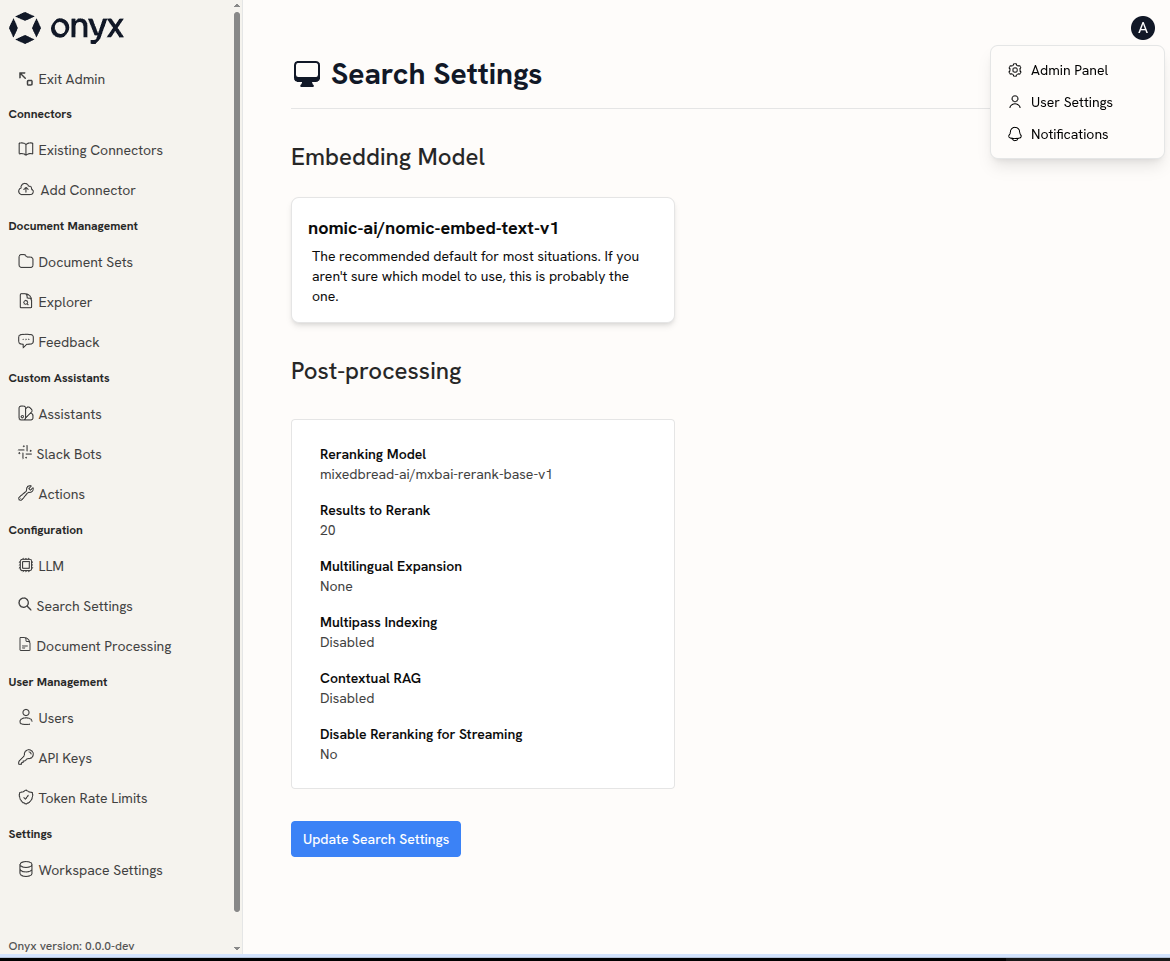
Task: Click the User Settings person icon
Action: pyautogui.click(x=1015, y=102)
